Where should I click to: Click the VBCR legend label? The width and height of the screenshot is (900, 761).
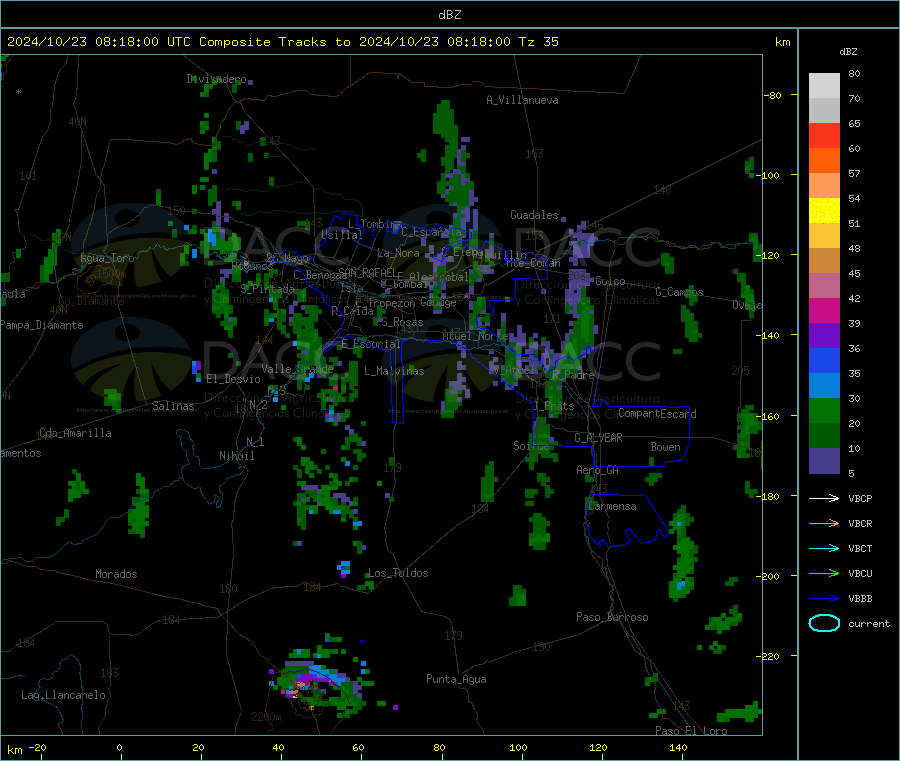tap(860, 523)
